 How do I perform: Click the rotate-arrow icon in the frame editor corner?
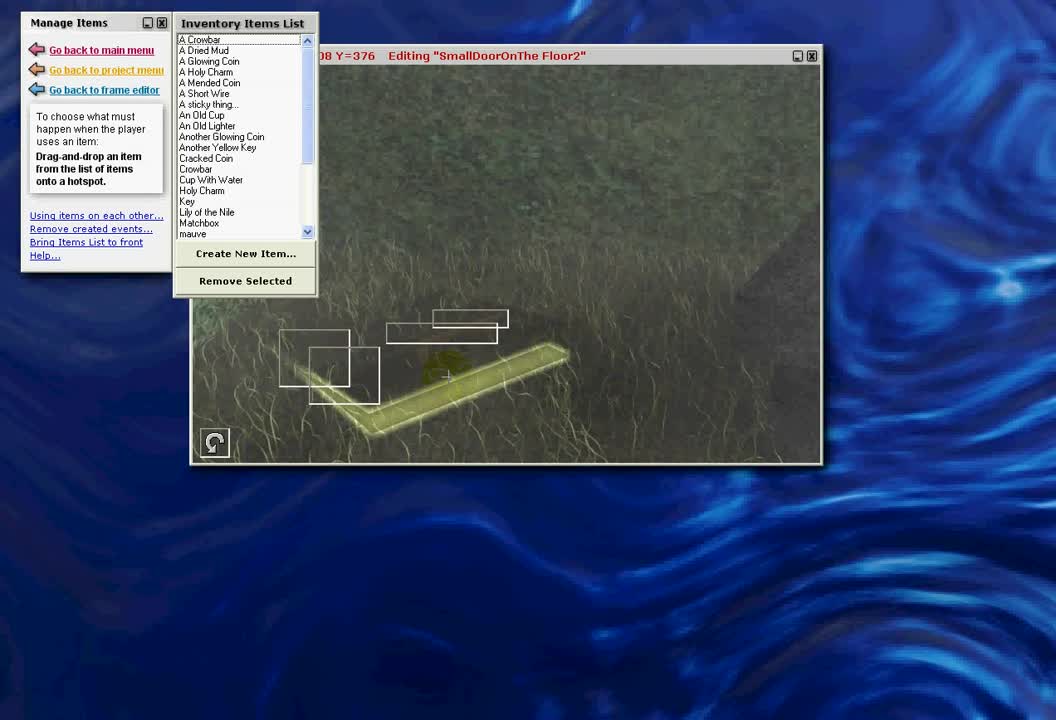[x=214, y=442]
